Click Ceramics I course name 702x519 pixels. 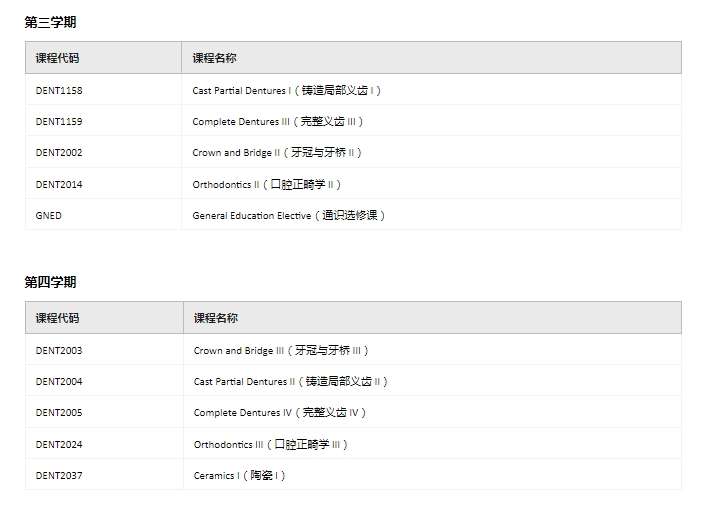[240, 475]
